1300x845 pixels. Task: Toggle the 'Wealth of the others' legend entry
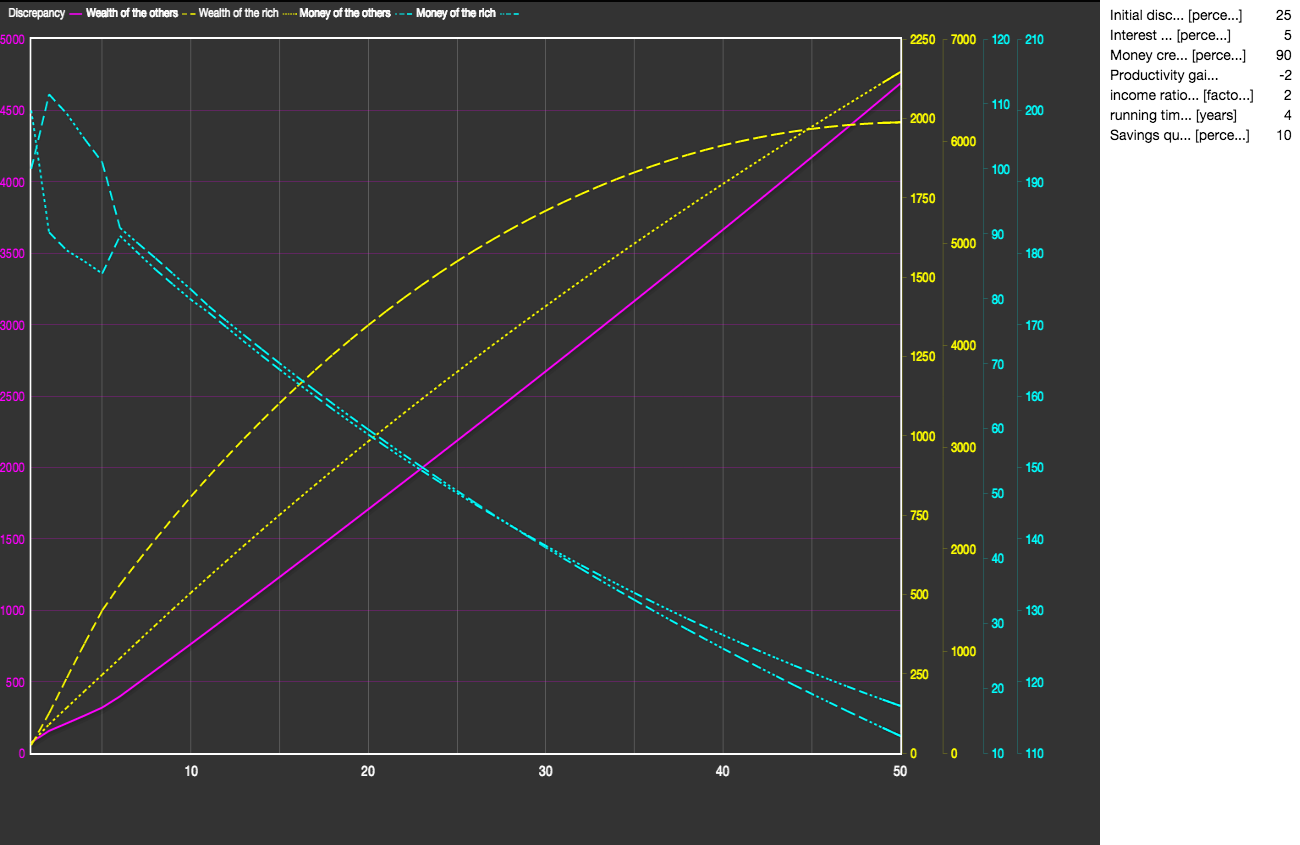(x=132, y=13)
